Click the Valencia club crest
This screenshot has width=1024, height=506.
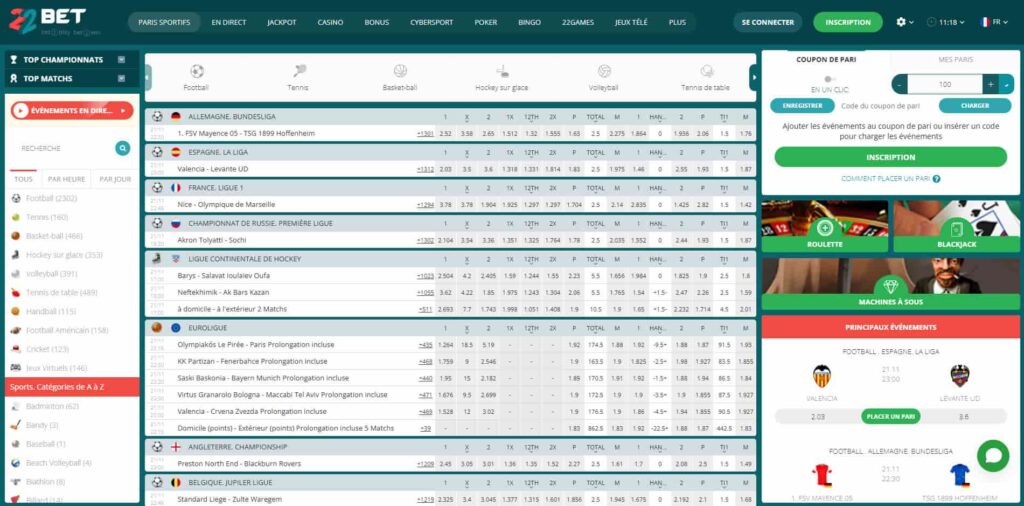click(x=822, y=375)
